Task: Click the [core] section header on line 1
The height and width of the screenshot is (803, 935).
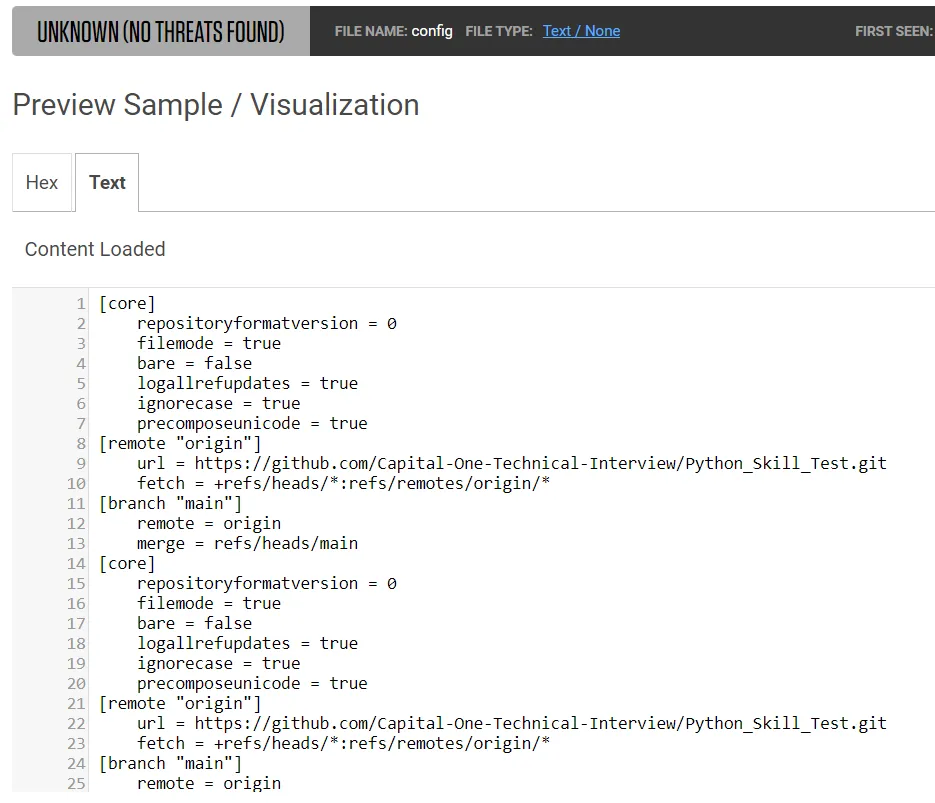Action: click(x=127, y=303)
